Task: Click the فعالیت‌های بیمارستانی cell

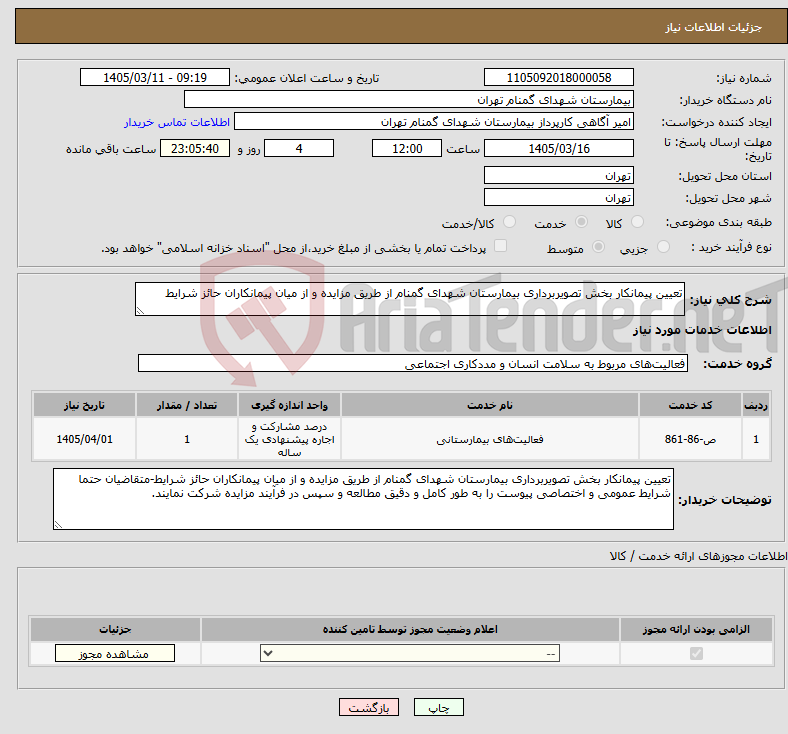Action: click(490, 439)
